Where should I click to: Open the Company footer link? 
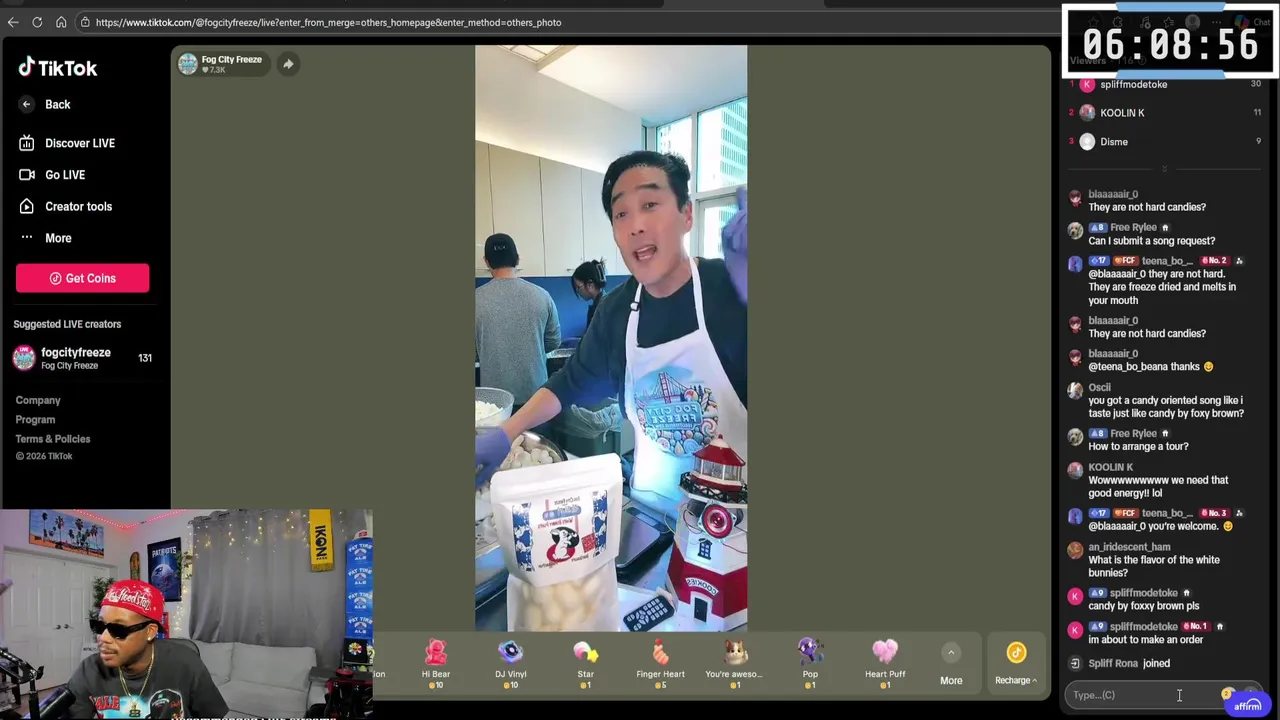click(x=38, y=400)
